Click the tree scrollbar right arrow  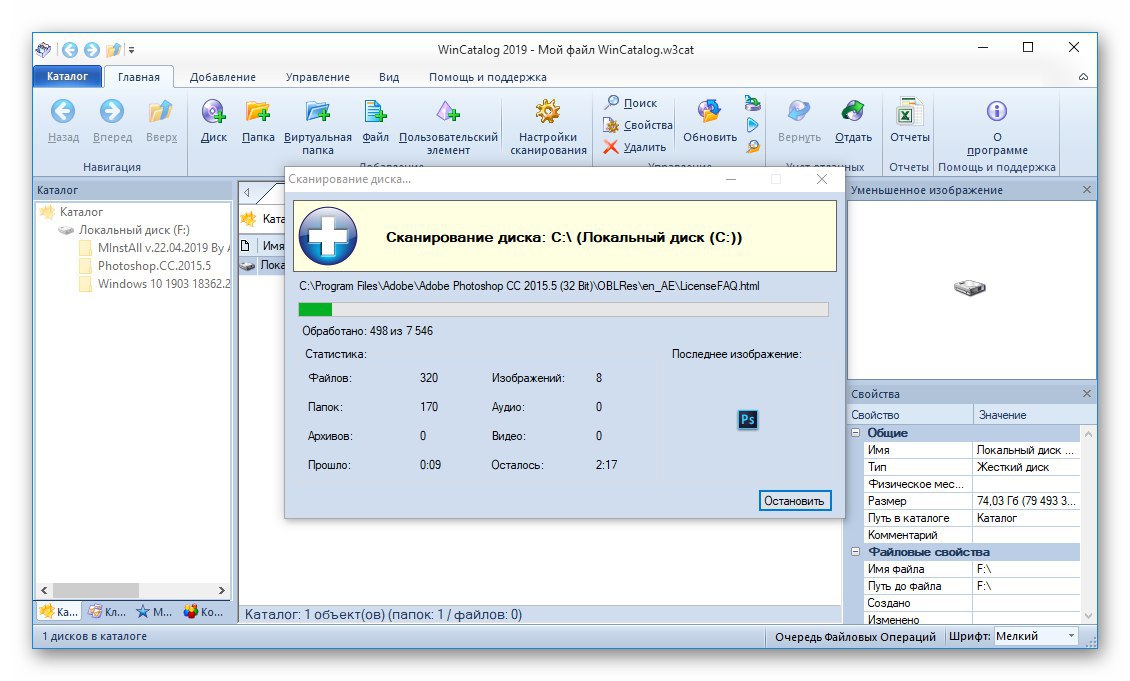coord(221,590)
